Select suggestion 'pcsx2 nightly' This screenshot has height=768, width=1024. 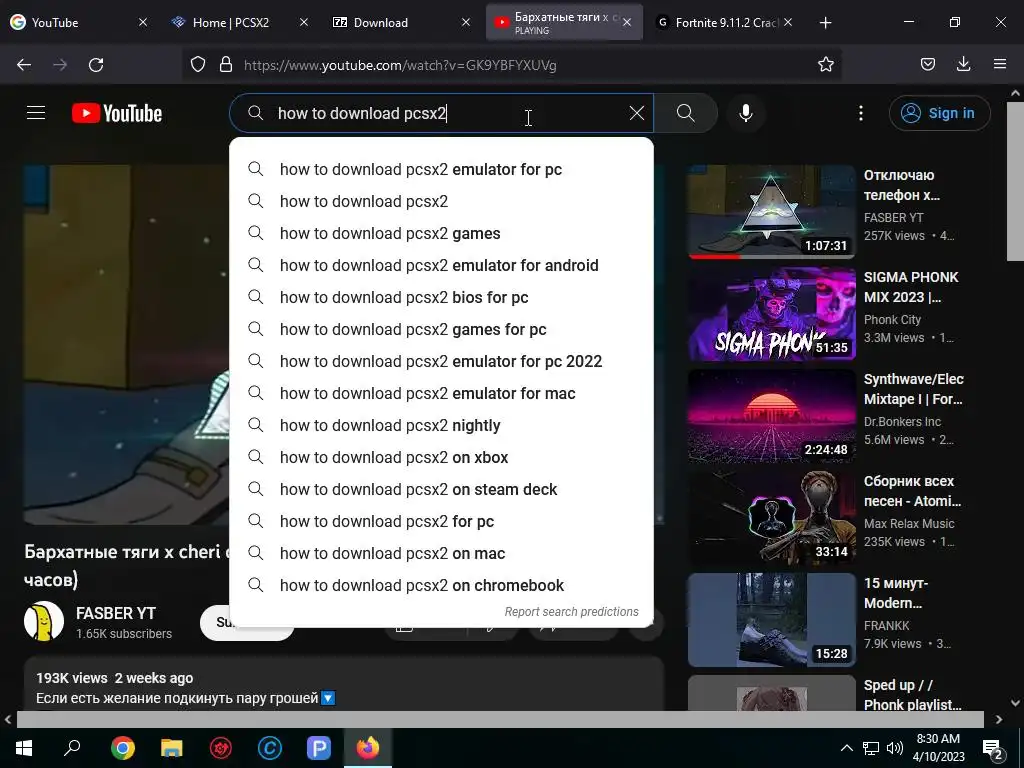click(x=441, y=425)
